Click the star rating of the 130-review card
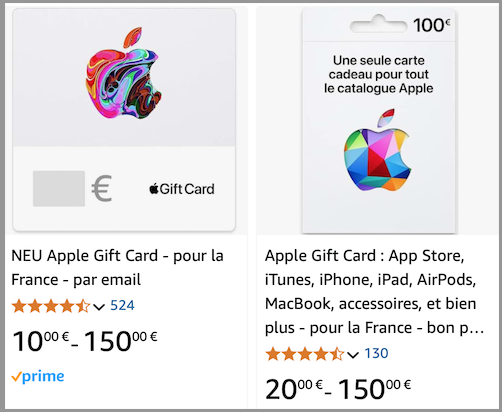Viewport: 502px width, 412px height. (x=304, y=354)
